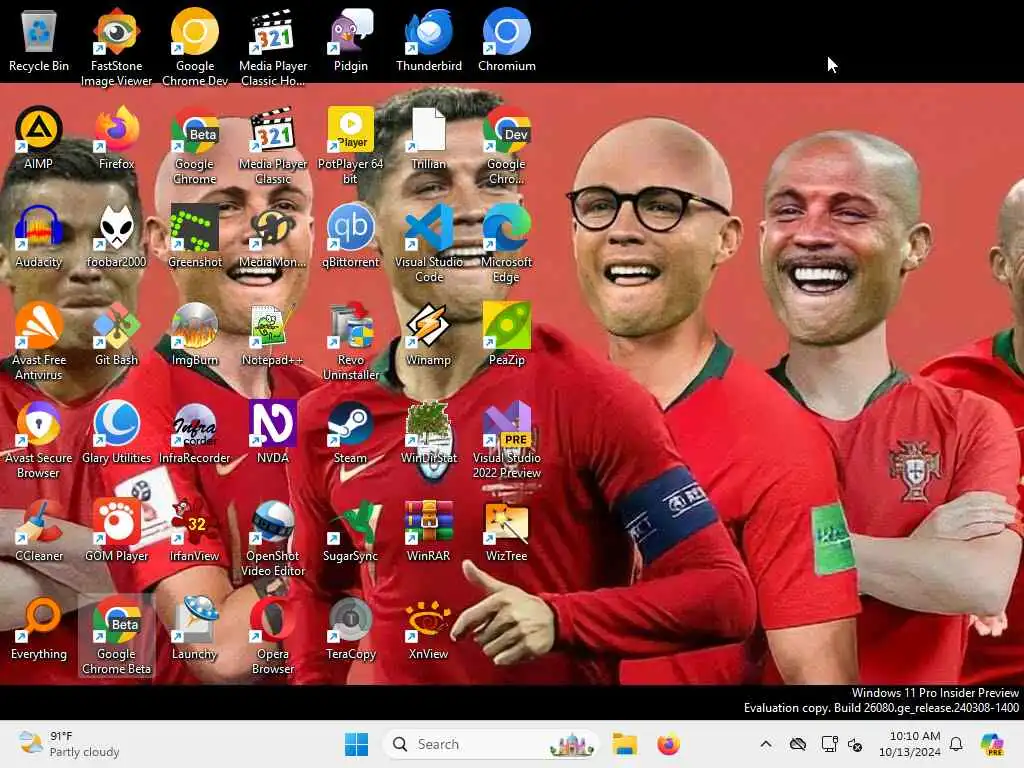Click the taskbar Search box
This screenshot has height=768, width=1024.
pos(491,744)
